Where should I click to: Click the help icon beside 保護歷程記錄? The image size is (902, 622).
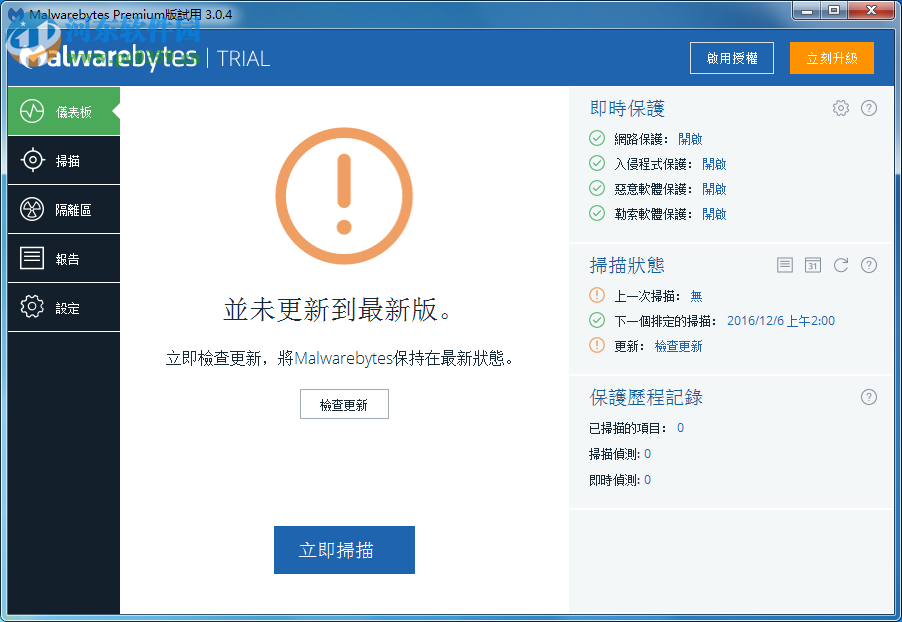pyautogui.click(x=868, y=397)
